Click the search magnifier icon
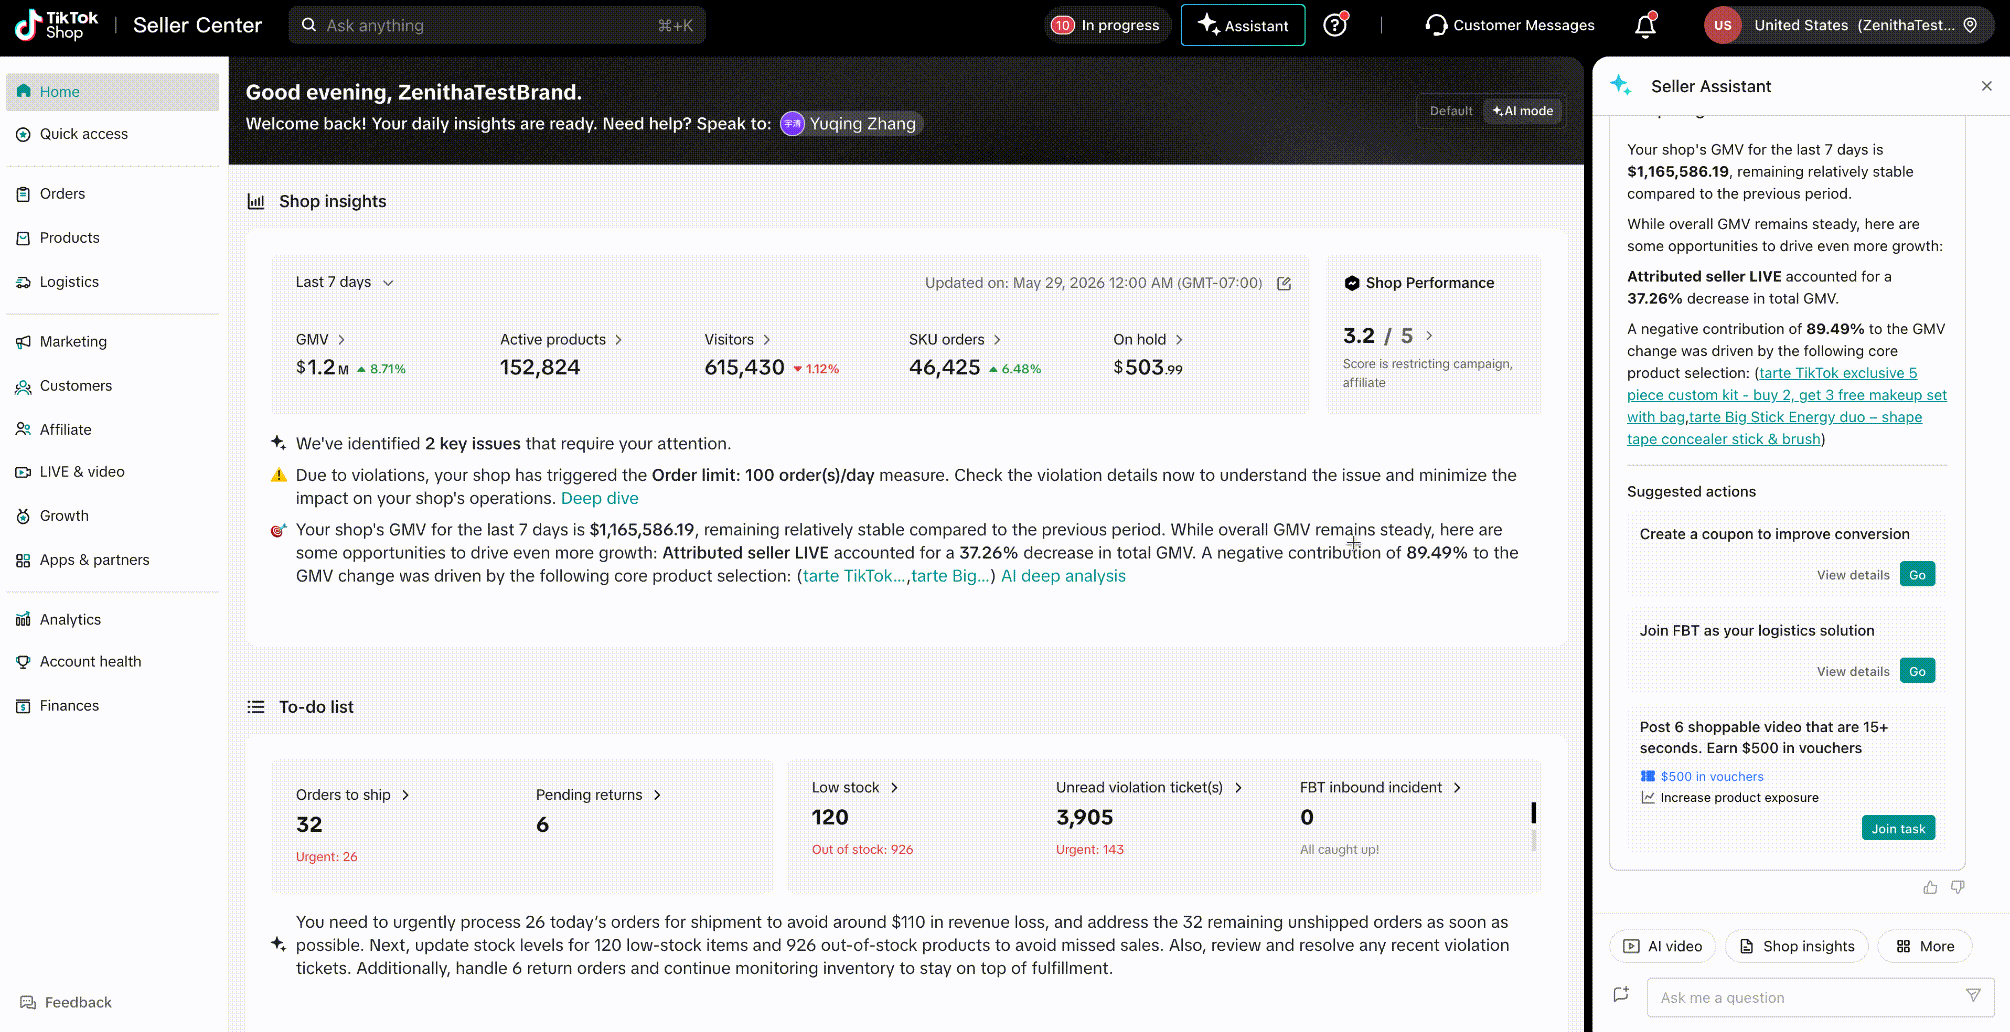 click(x=309, y=25)
